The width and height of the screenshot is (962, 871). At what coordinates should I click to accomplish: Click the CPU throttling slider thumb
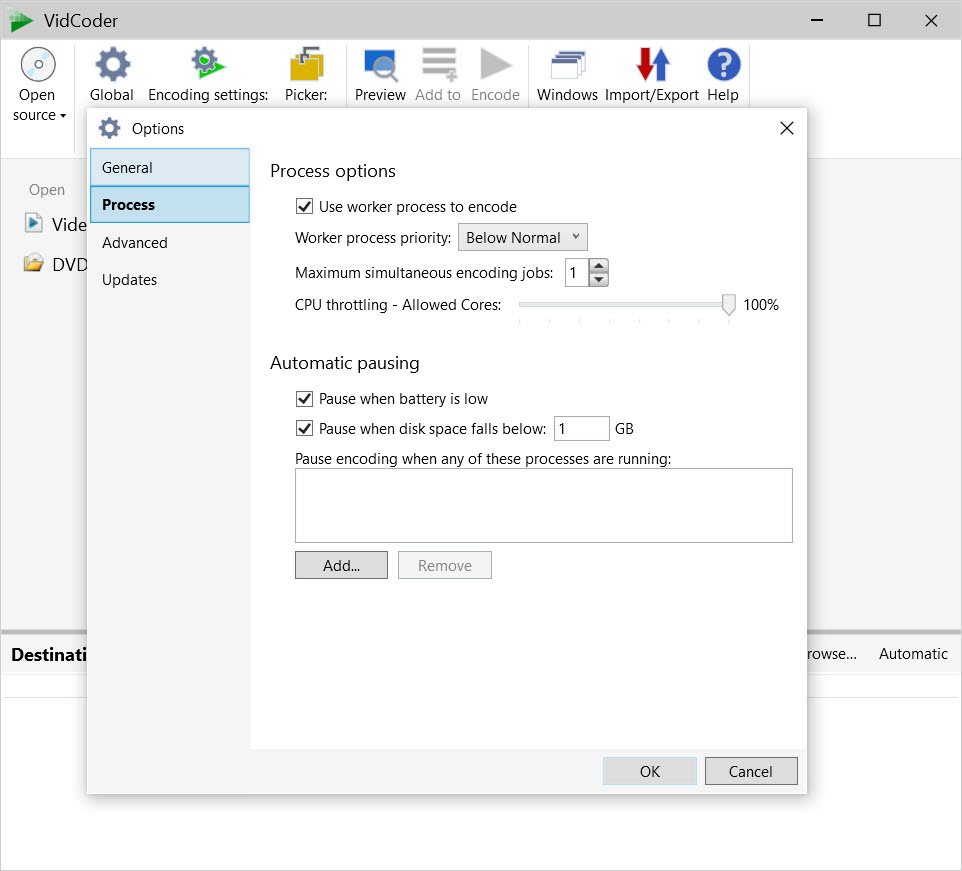point(728,304)
